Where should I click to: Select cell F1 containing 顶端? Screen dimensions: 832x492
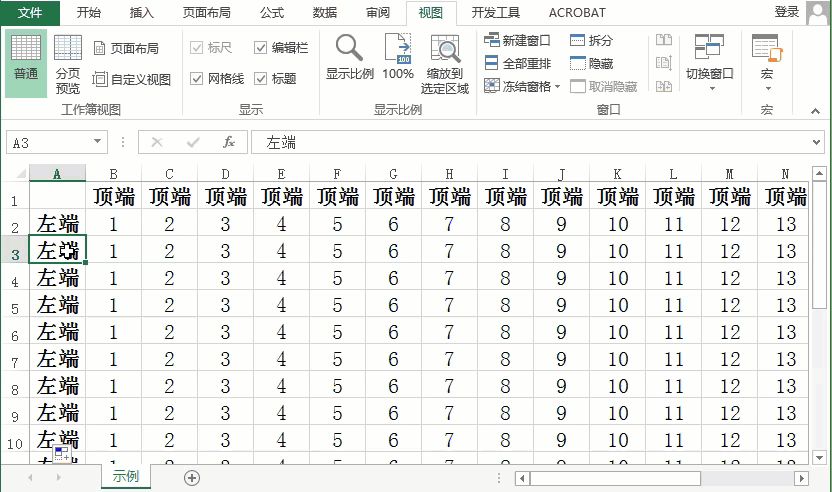337,196
